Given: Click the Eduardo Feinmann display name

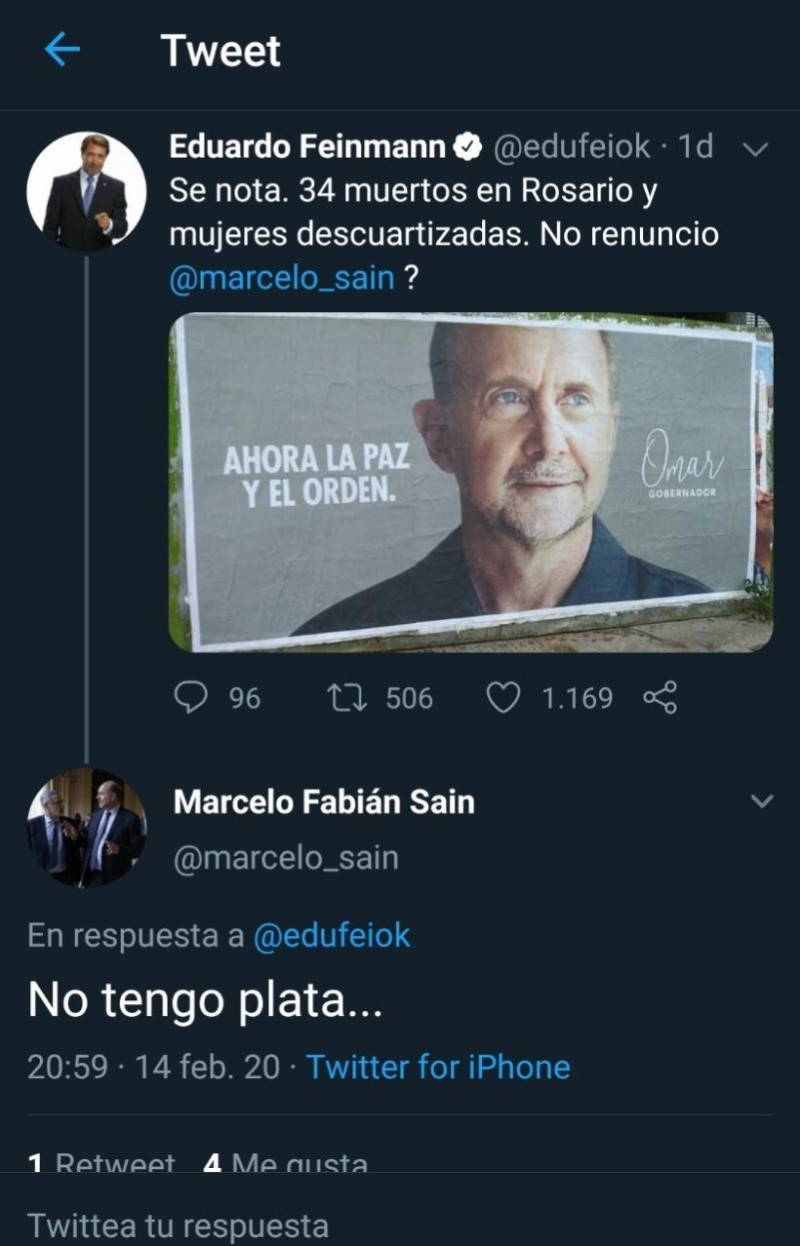Looking at the screenshot, I should 306,147.
